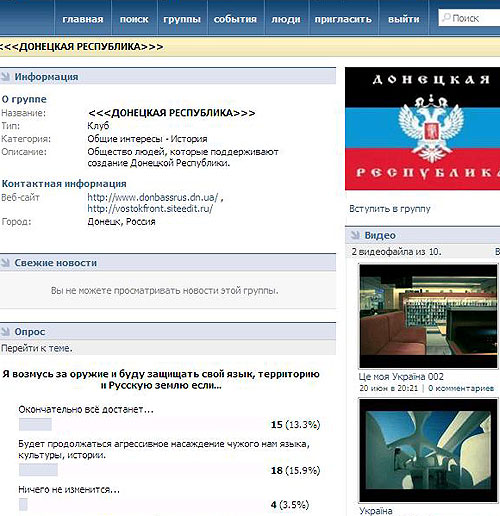Click the 2 видеофайла из 10 text

point(396,252)
